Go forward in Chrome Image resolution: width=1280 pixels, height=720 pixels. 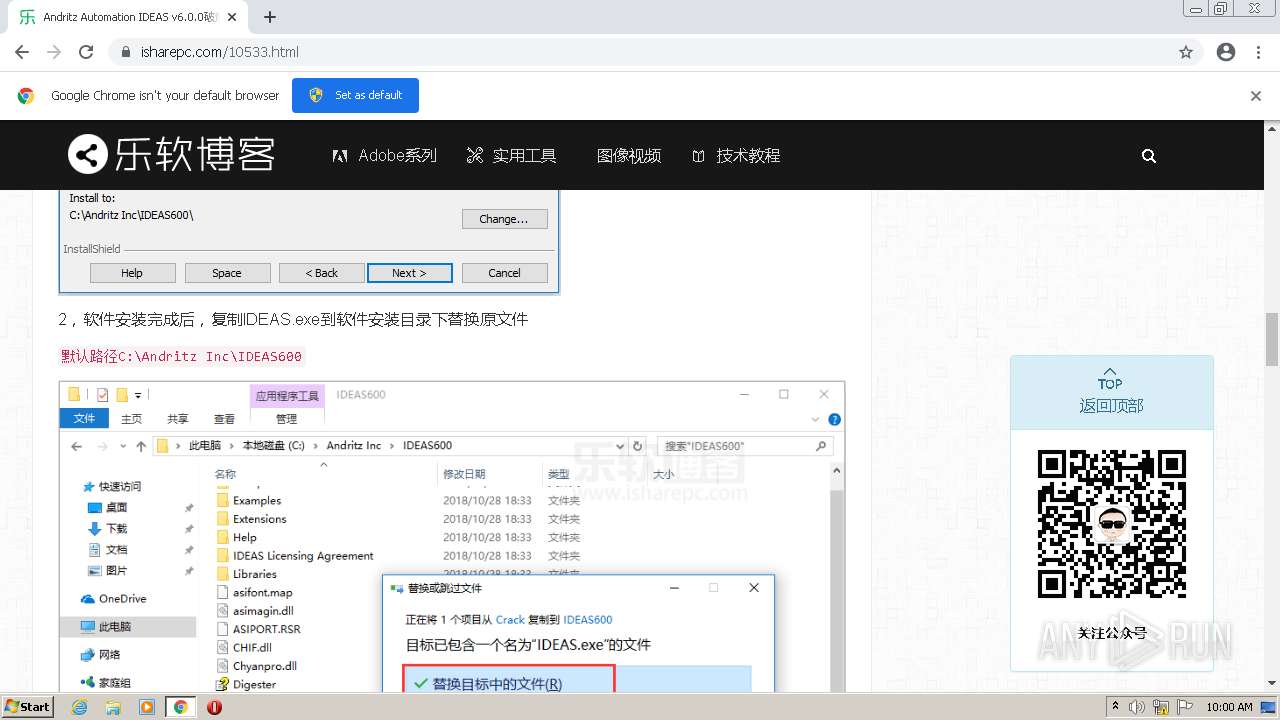54,52
